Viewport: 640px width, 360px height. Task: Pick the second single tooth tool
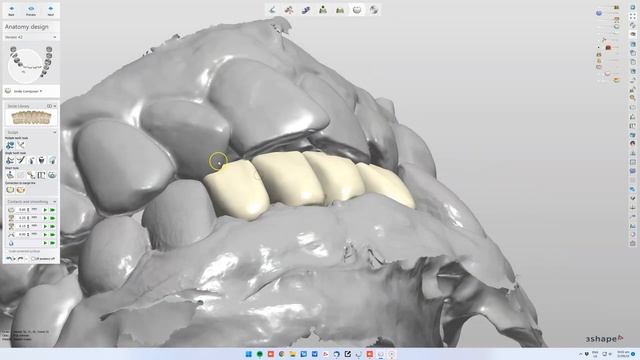point(21,160)
